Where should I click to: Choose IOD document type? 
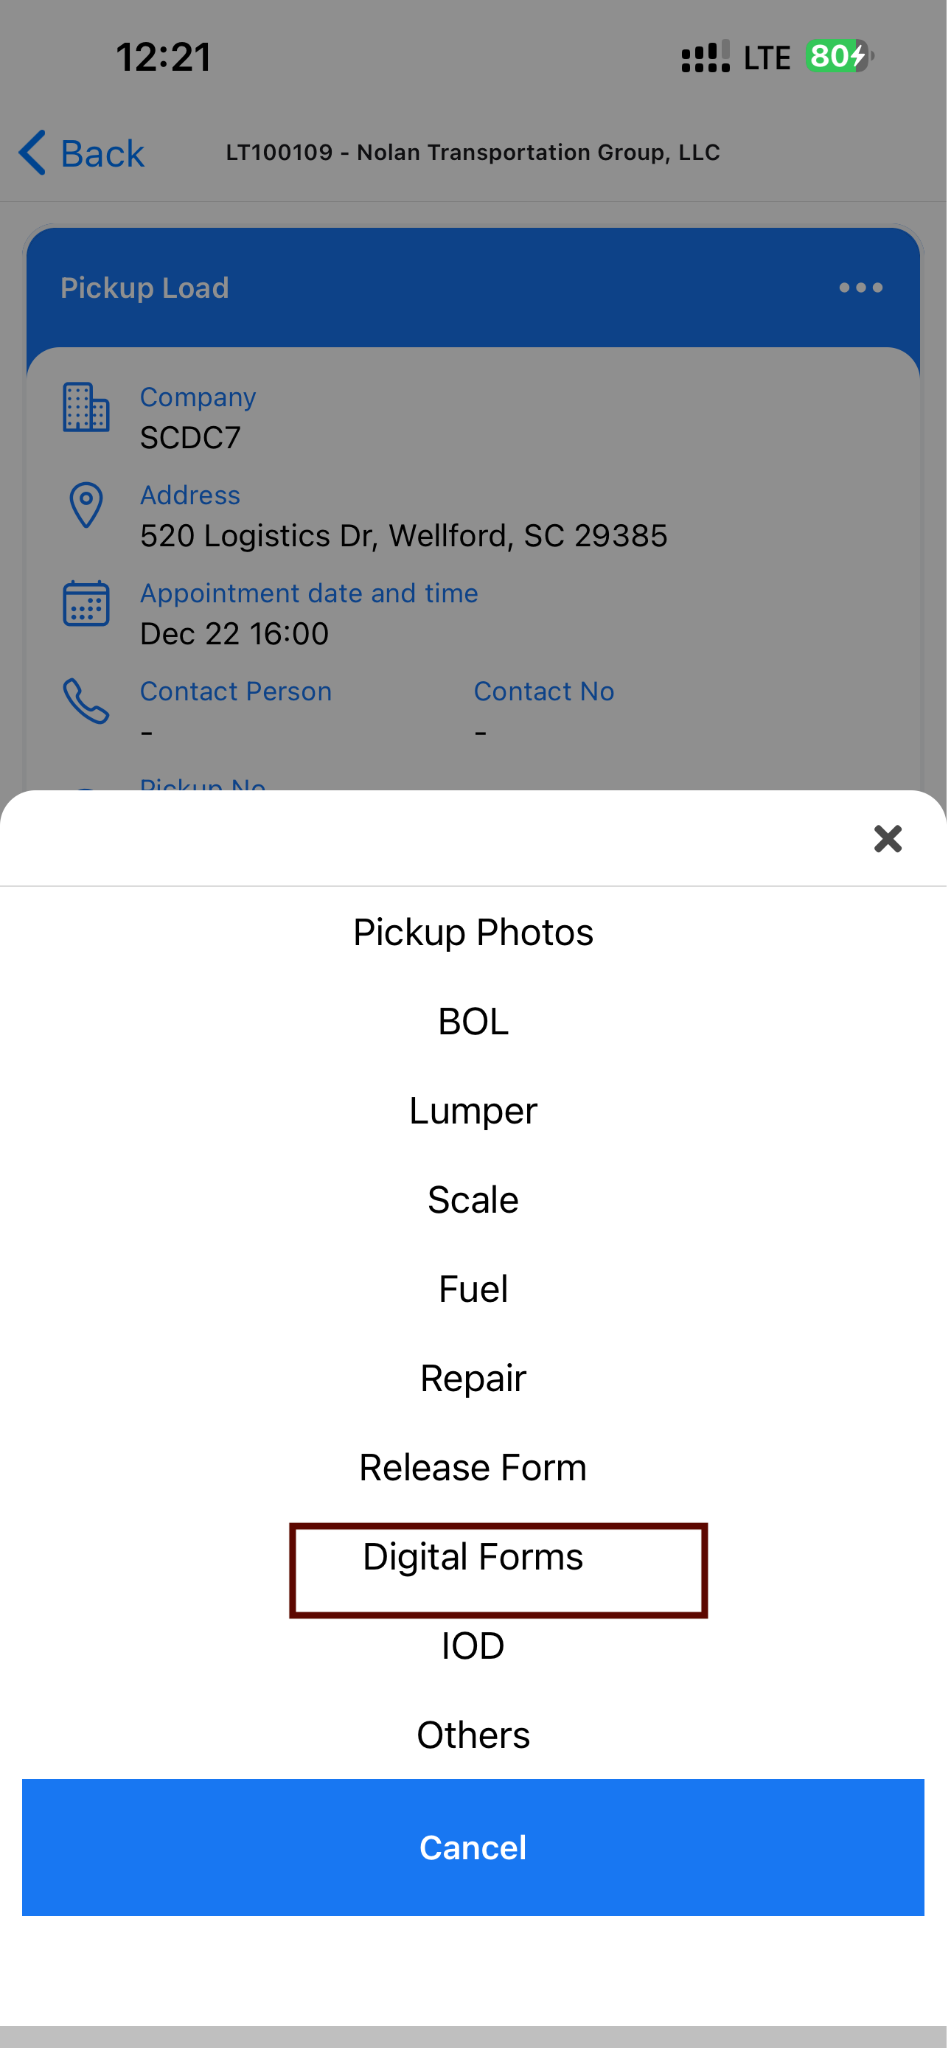(x=473, y=1646)
